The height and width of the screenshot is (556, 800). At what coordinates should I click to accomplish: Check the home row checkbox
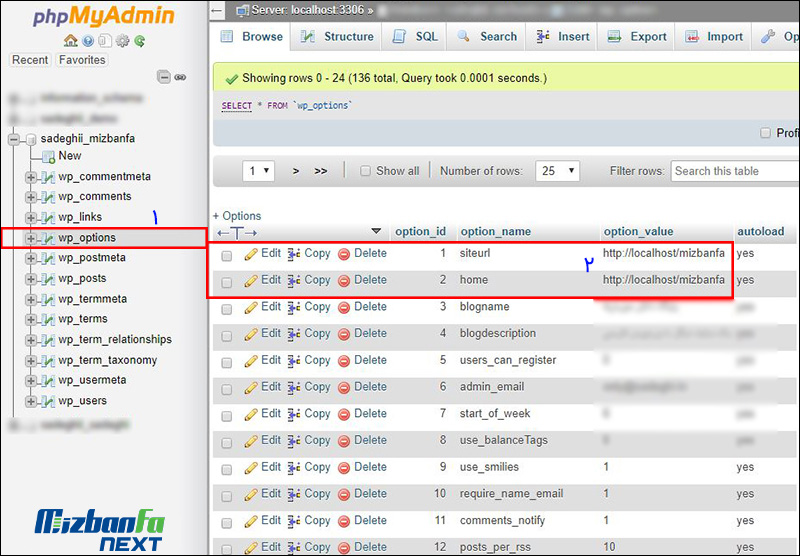pos(227,282)
